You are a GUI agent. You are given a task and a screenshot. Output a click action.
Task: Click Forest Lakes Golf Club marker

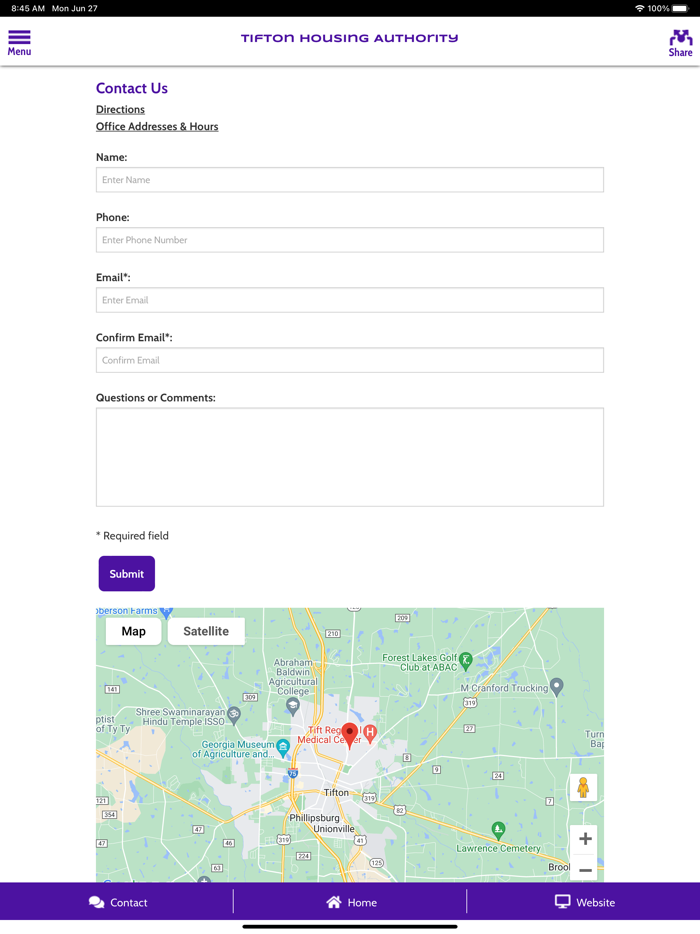(466, 660)
